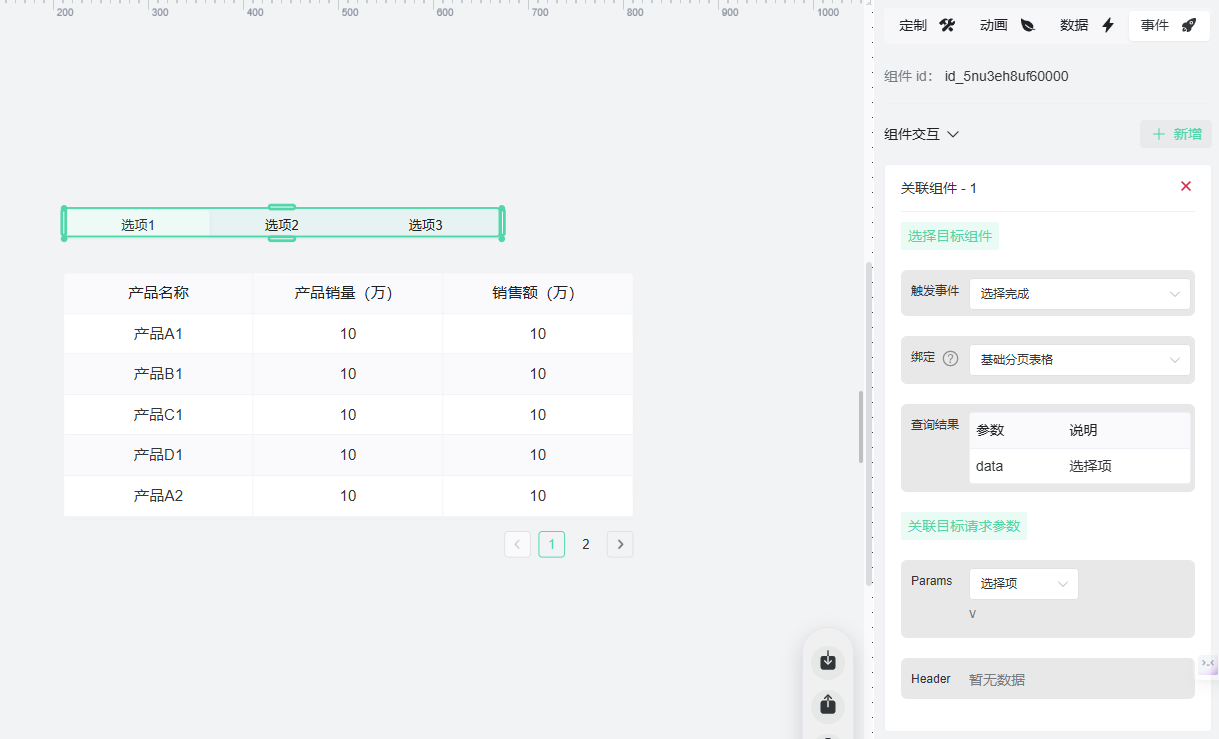Click the 关联目标请求参数 label
Viewport: 1219px width, 739px height.
pos(964,526)
